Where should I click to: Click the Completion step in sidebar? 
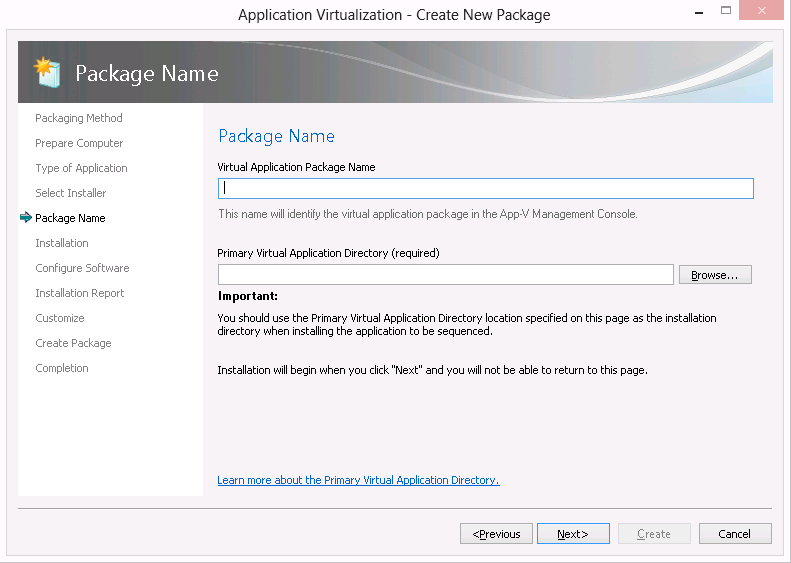(x=62, y=368)
